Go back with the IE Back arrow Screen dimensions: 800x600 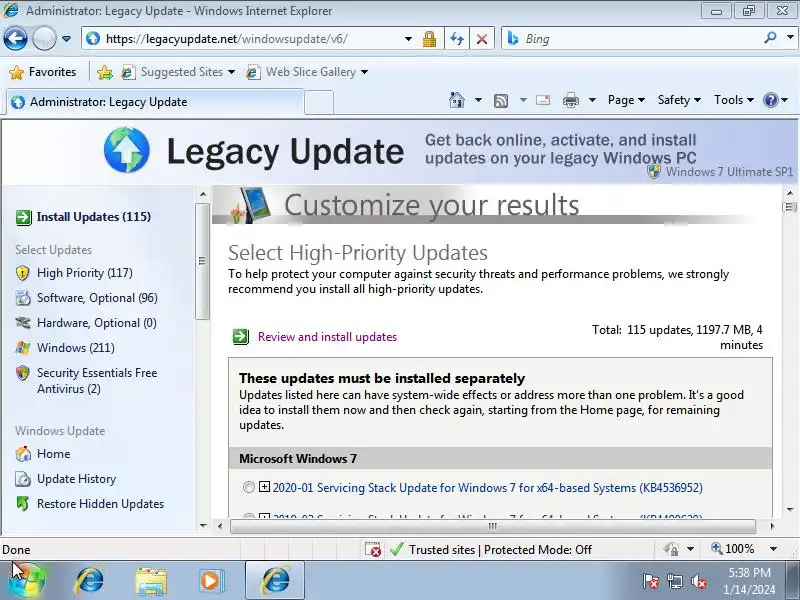tap(15, 38)
